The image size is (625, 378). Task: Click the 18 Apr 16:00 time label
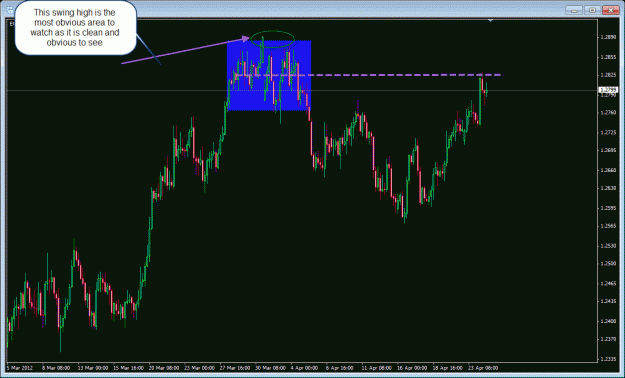coord(448,368)
